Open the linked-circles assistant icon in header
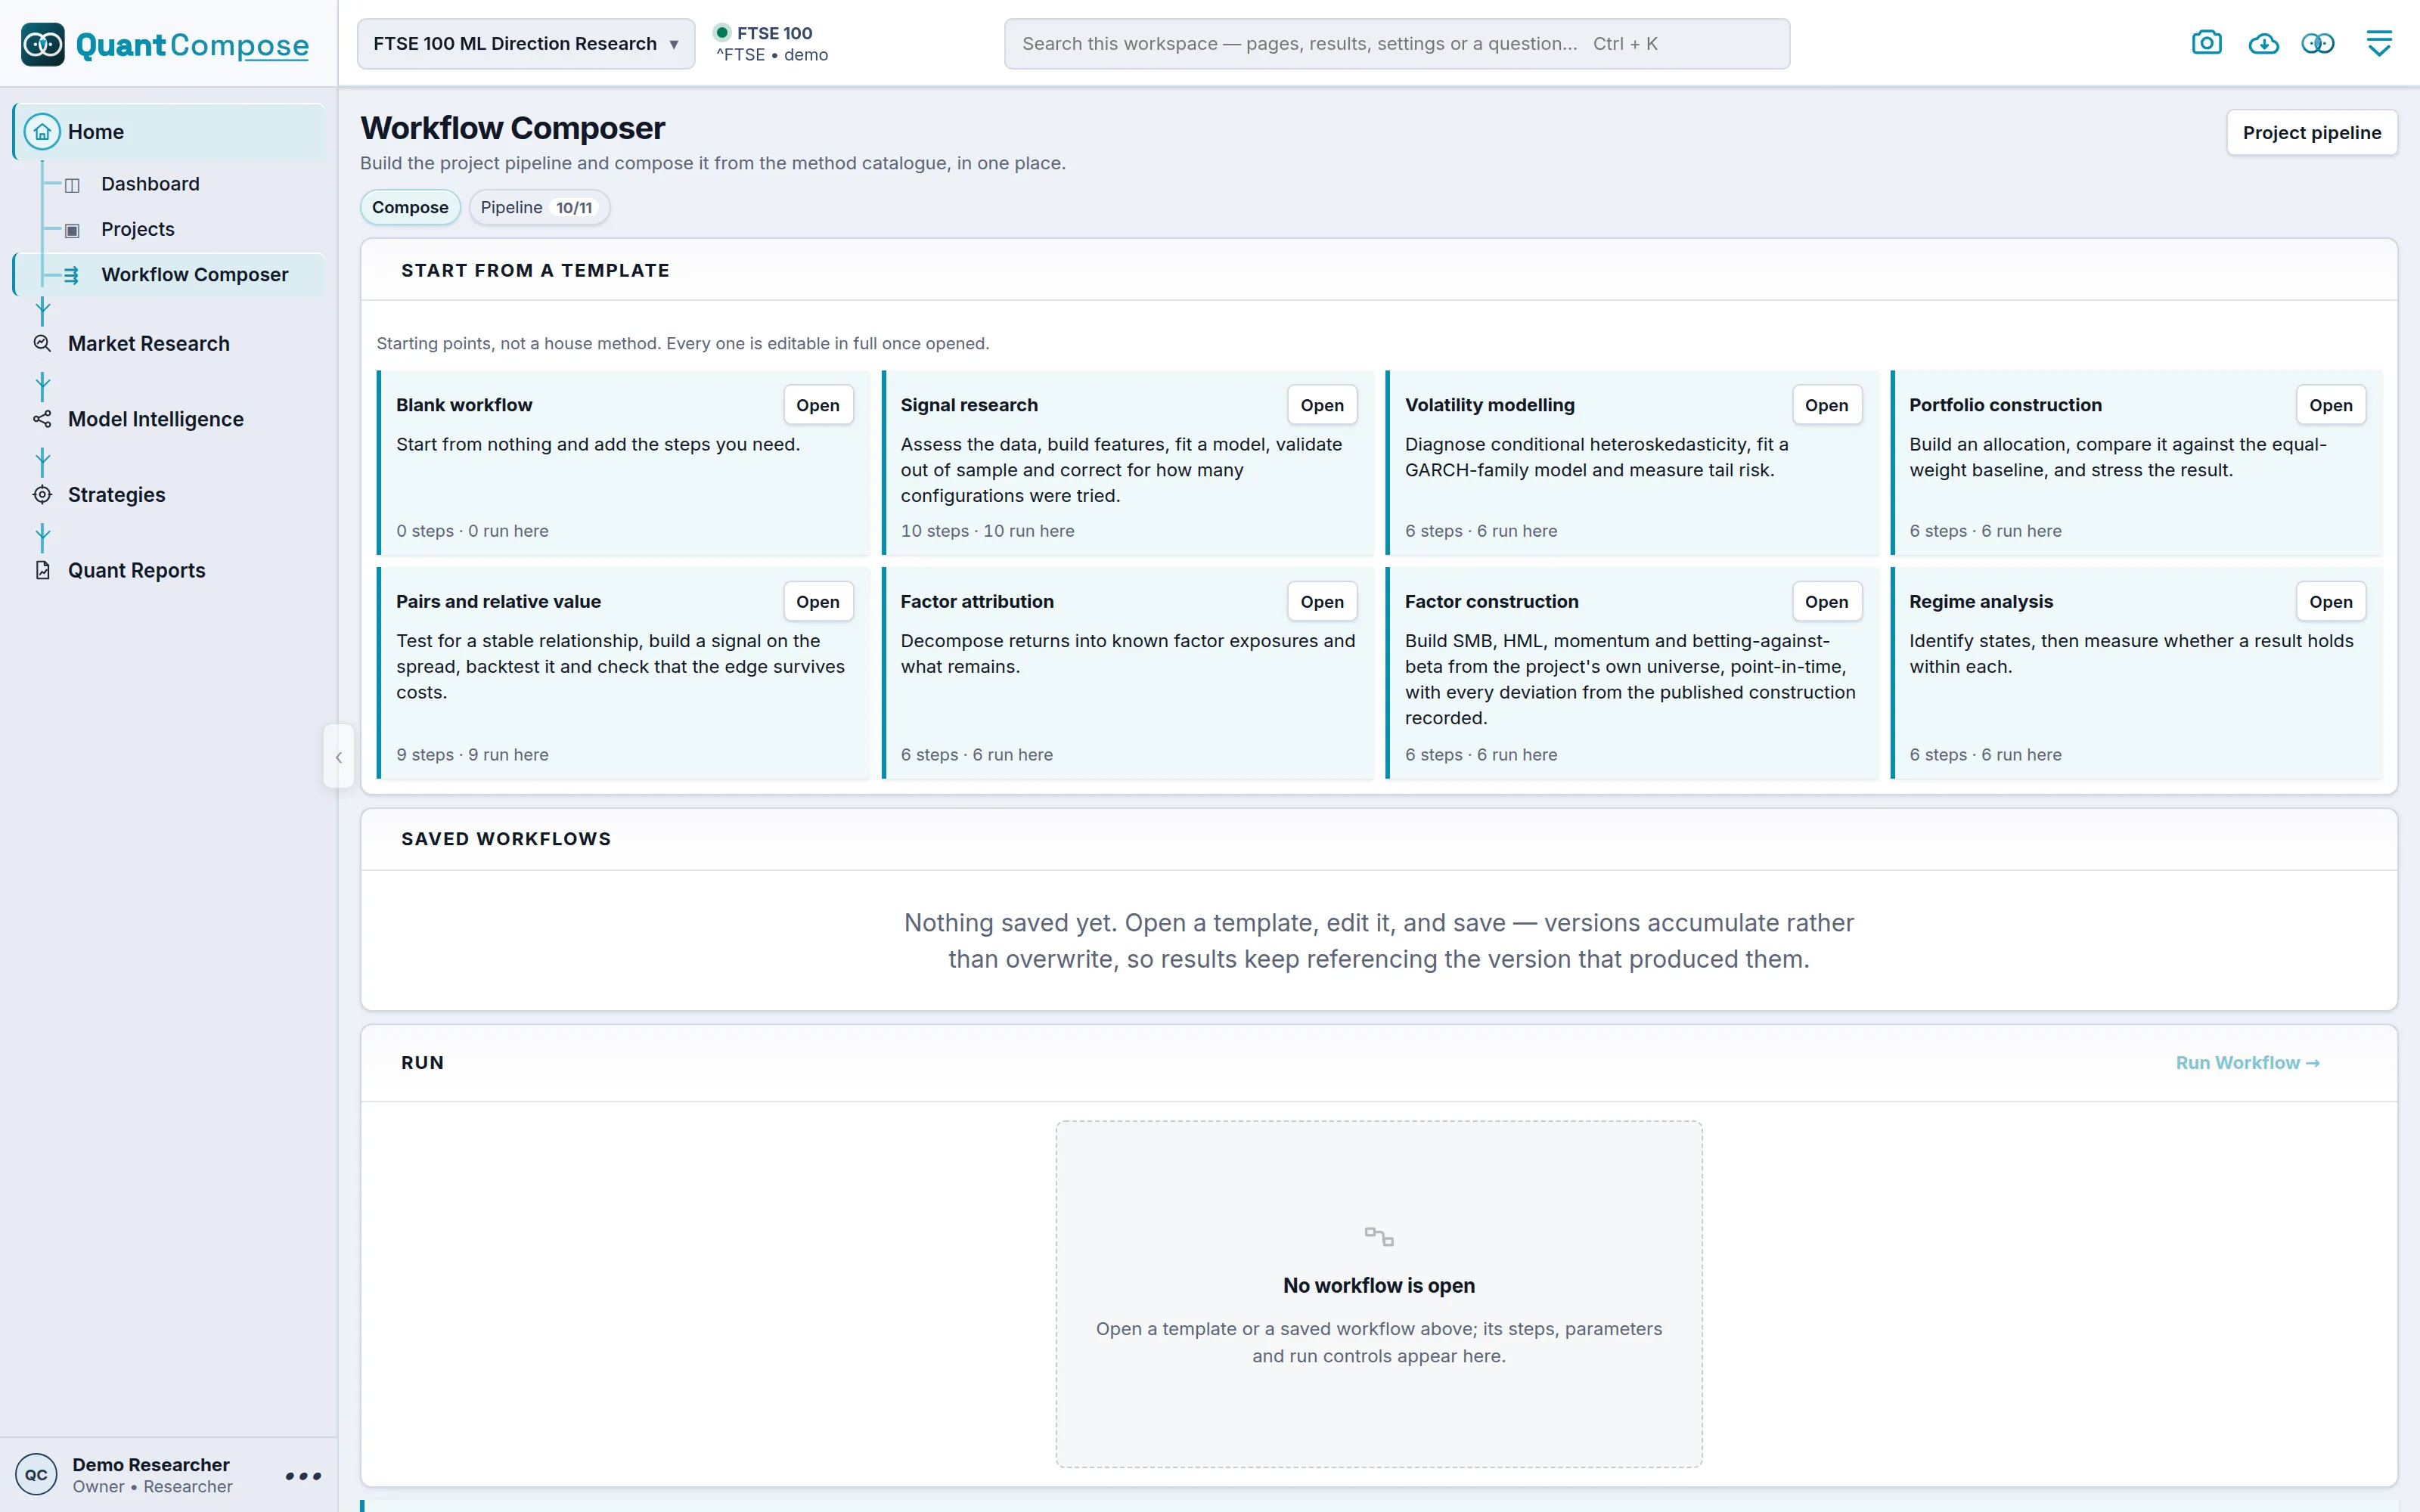 click(x=2318, y=43)
